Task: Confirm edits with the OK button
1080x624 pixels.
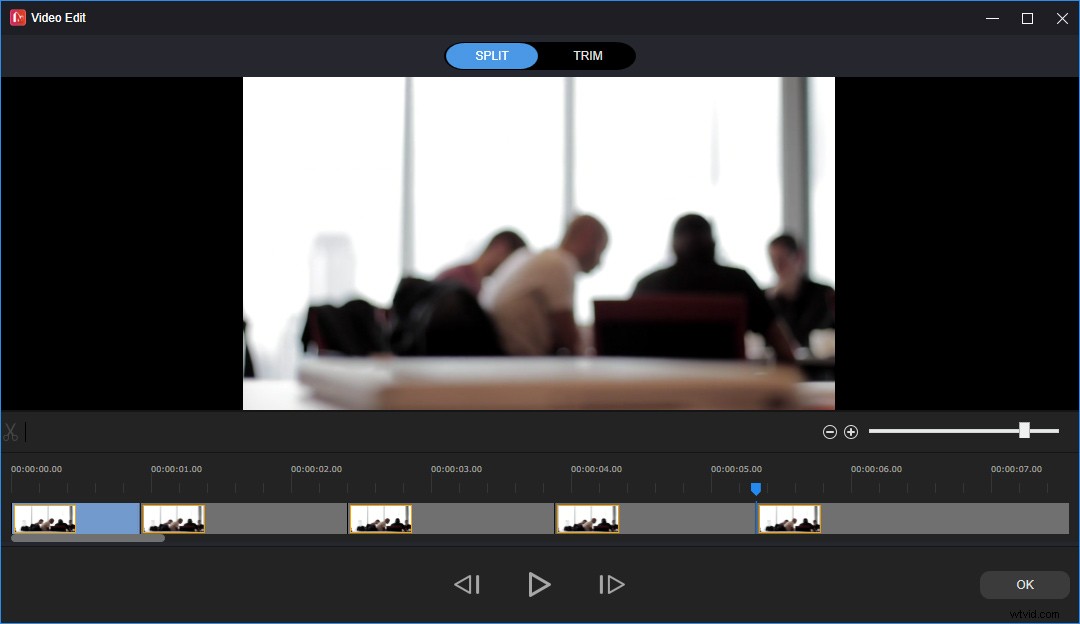Action: tap(1024, 584)
